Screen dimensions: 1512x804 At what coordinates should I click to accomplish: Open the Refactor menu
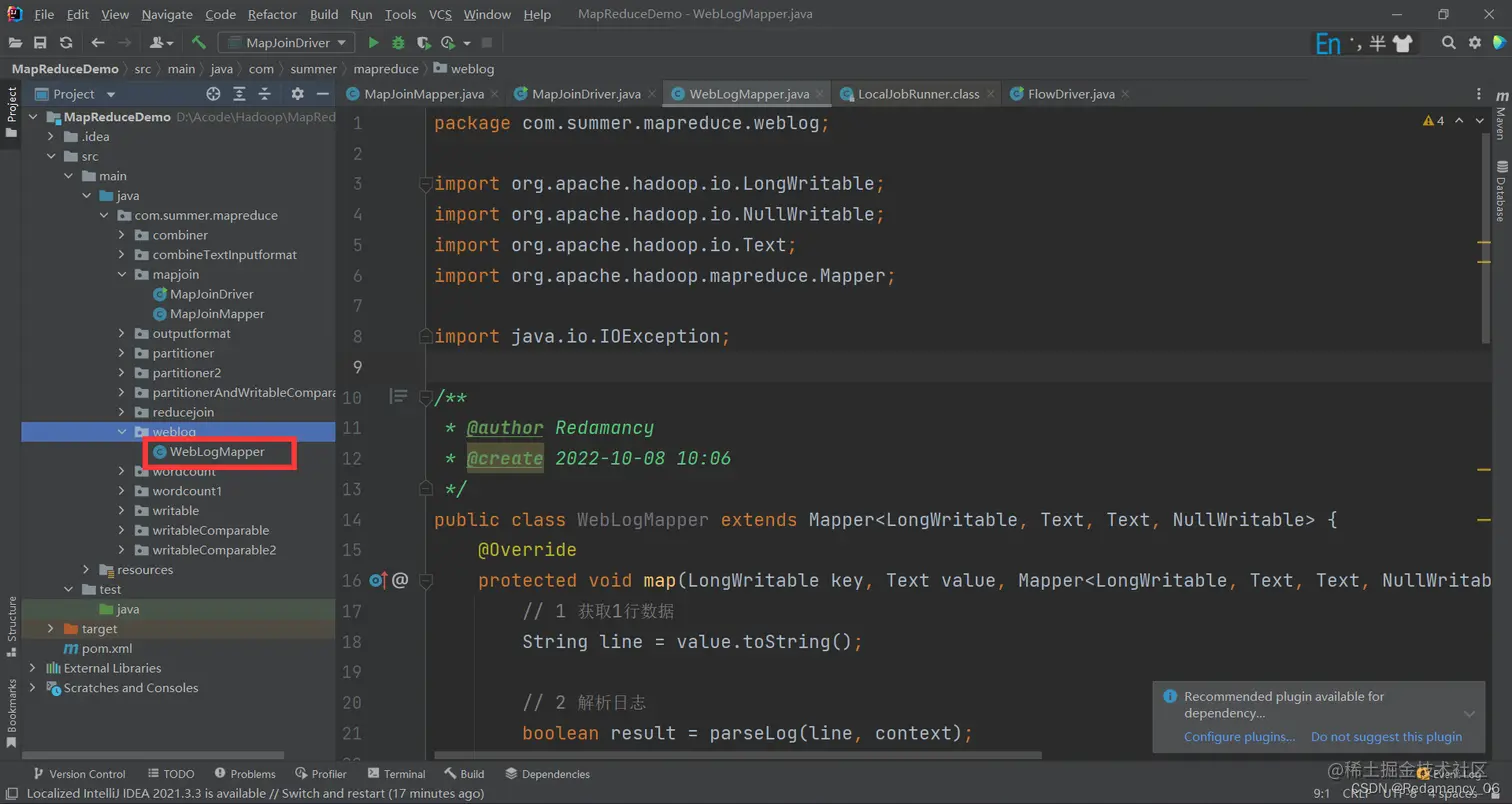272,14
